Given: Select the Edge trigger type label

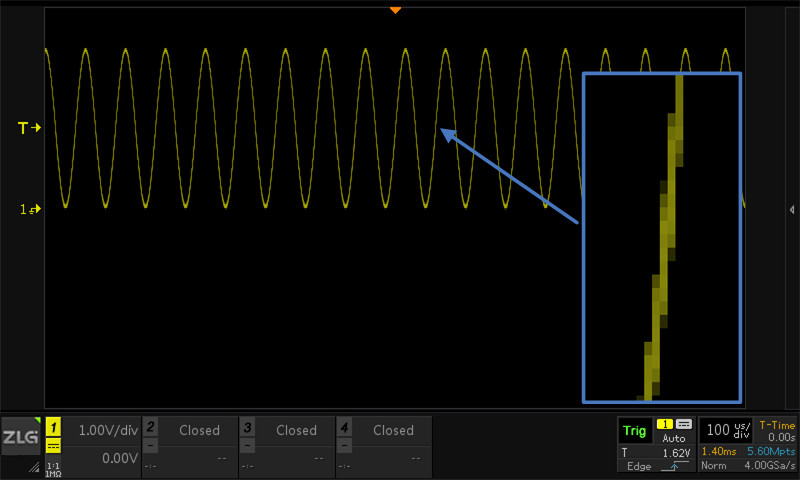Looking at the screenshot, I should (639, 466).
